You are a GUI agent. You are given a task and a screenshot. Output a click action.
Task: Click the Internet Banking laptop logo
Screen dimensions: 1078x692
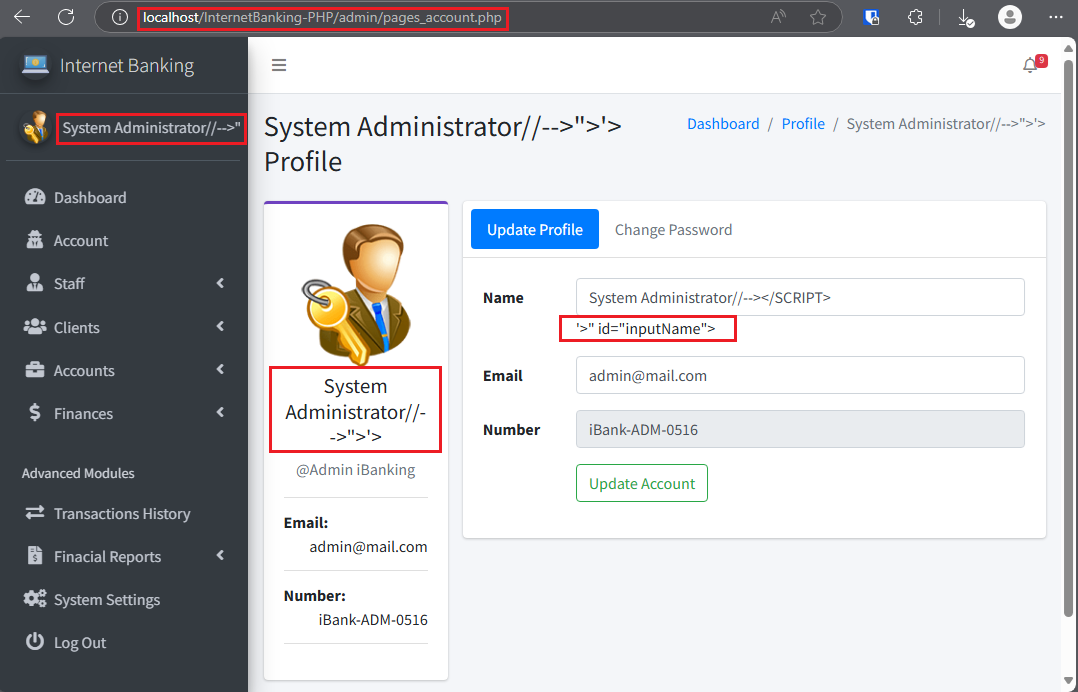point(35,65)
